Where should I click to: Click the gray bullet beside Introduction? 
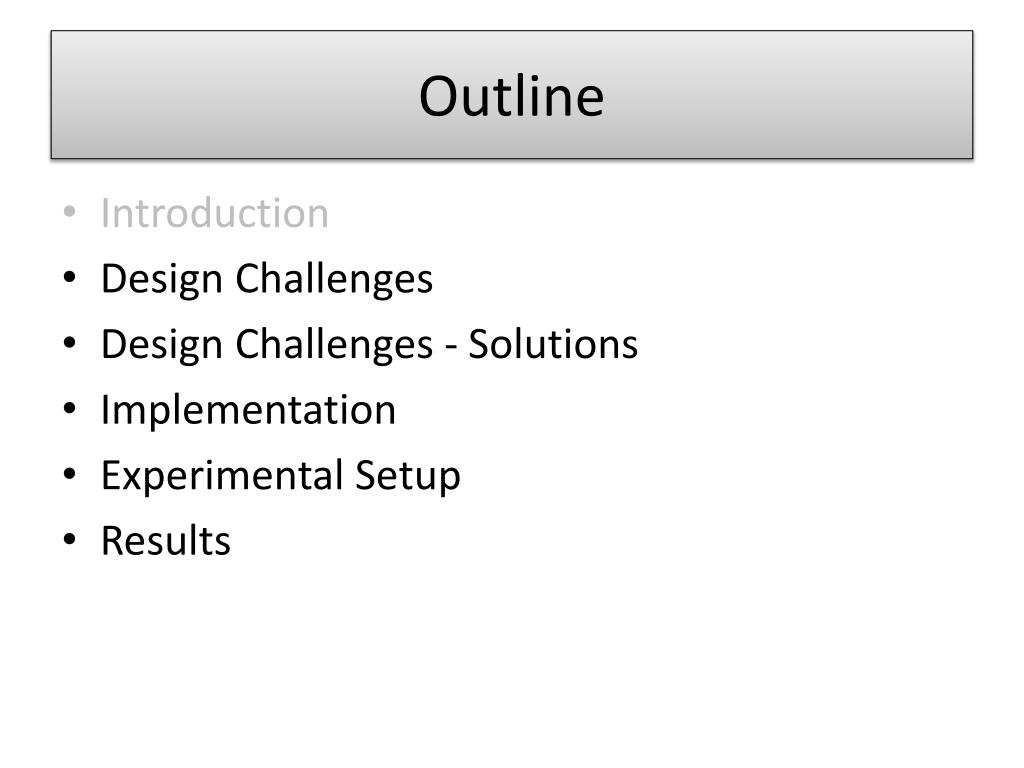[69, 212]
